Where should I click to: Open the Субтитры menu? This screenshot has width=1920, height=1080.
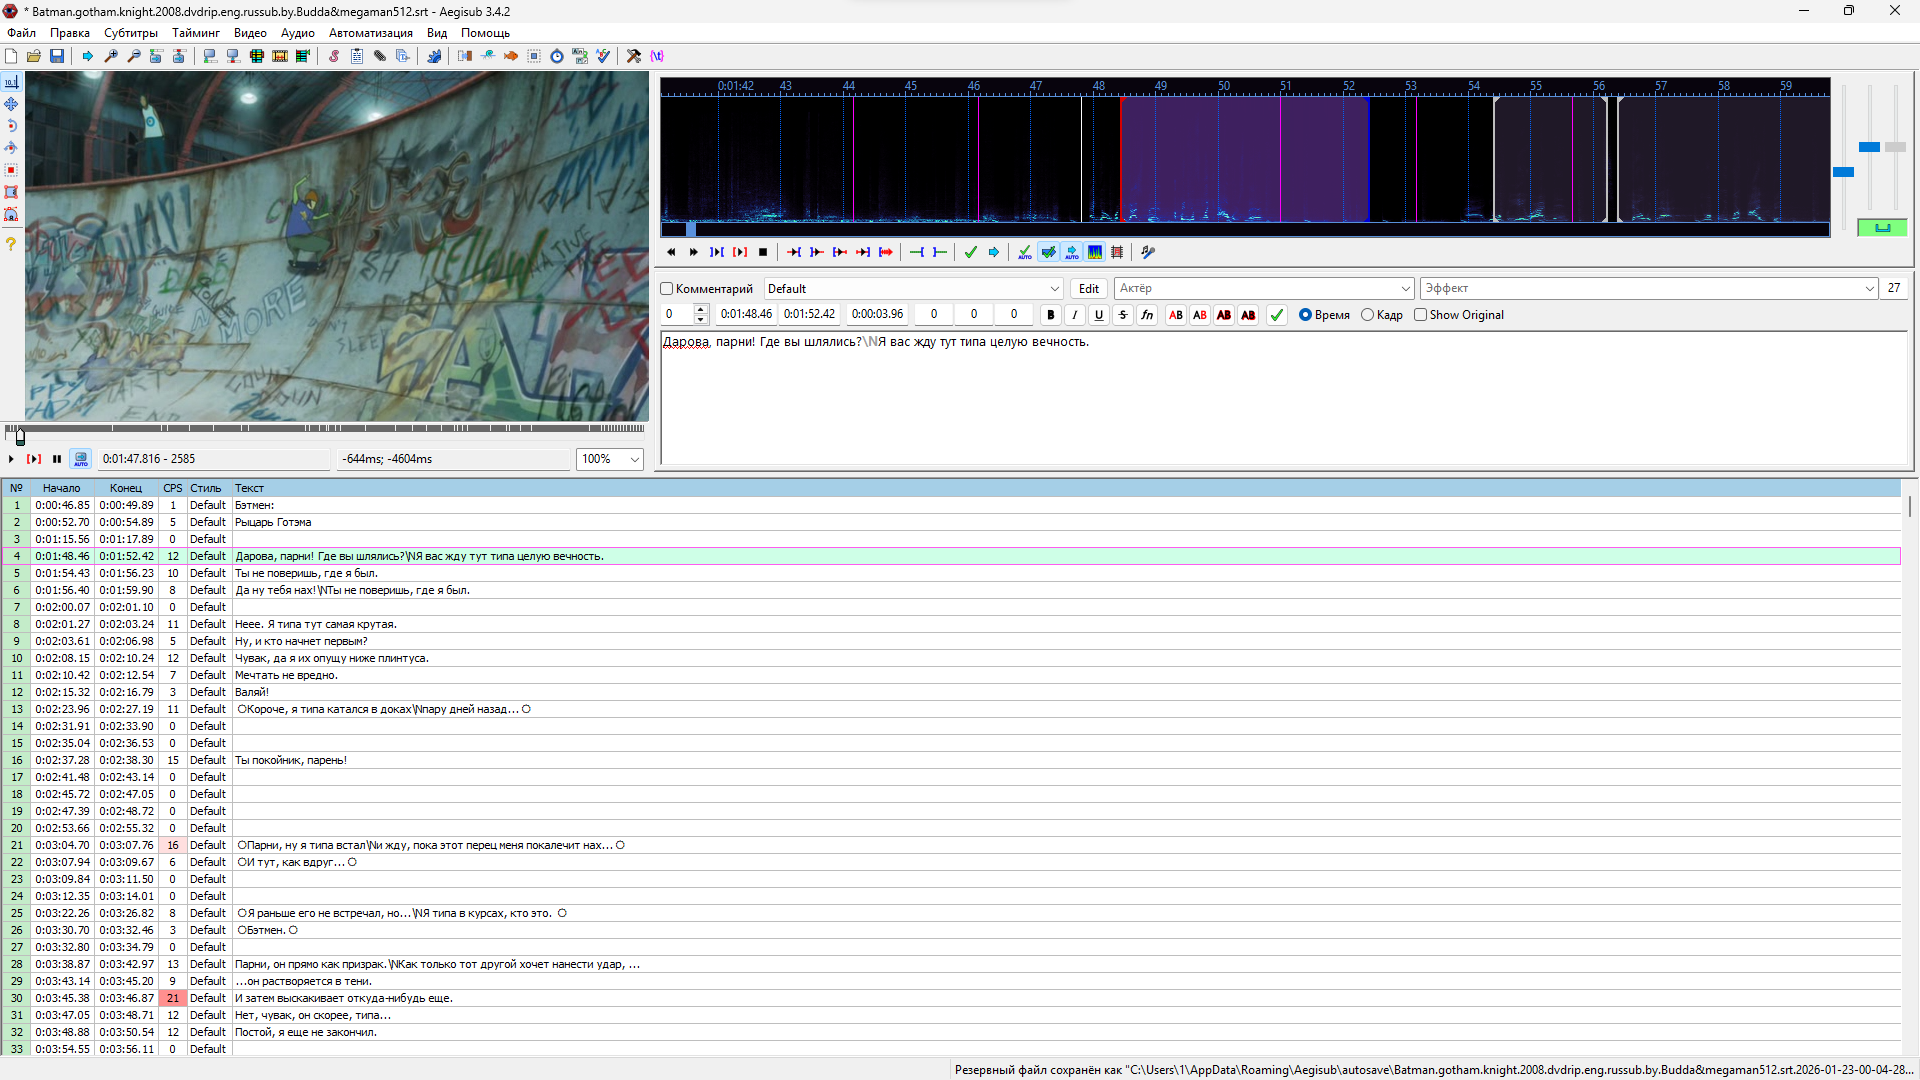click(130, 33)
